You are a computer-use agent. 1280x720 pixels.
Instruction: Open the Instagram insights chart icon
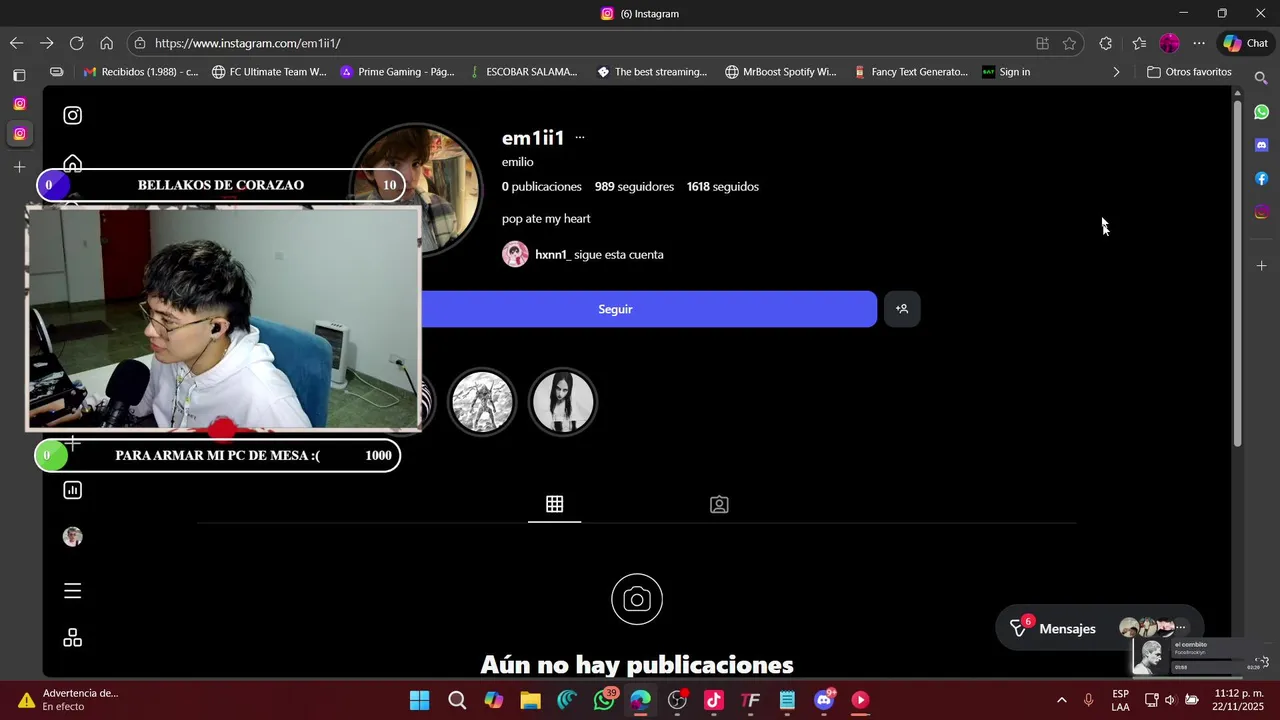pos(73,490)
